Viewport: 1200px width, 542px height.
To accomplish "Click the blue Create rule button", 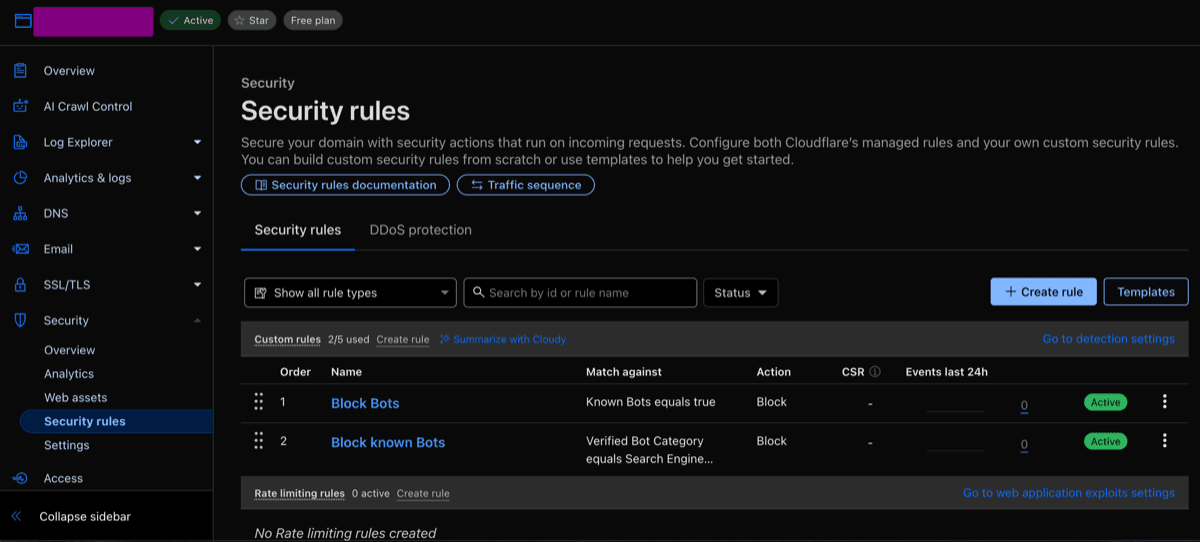I will point(1043,292).
